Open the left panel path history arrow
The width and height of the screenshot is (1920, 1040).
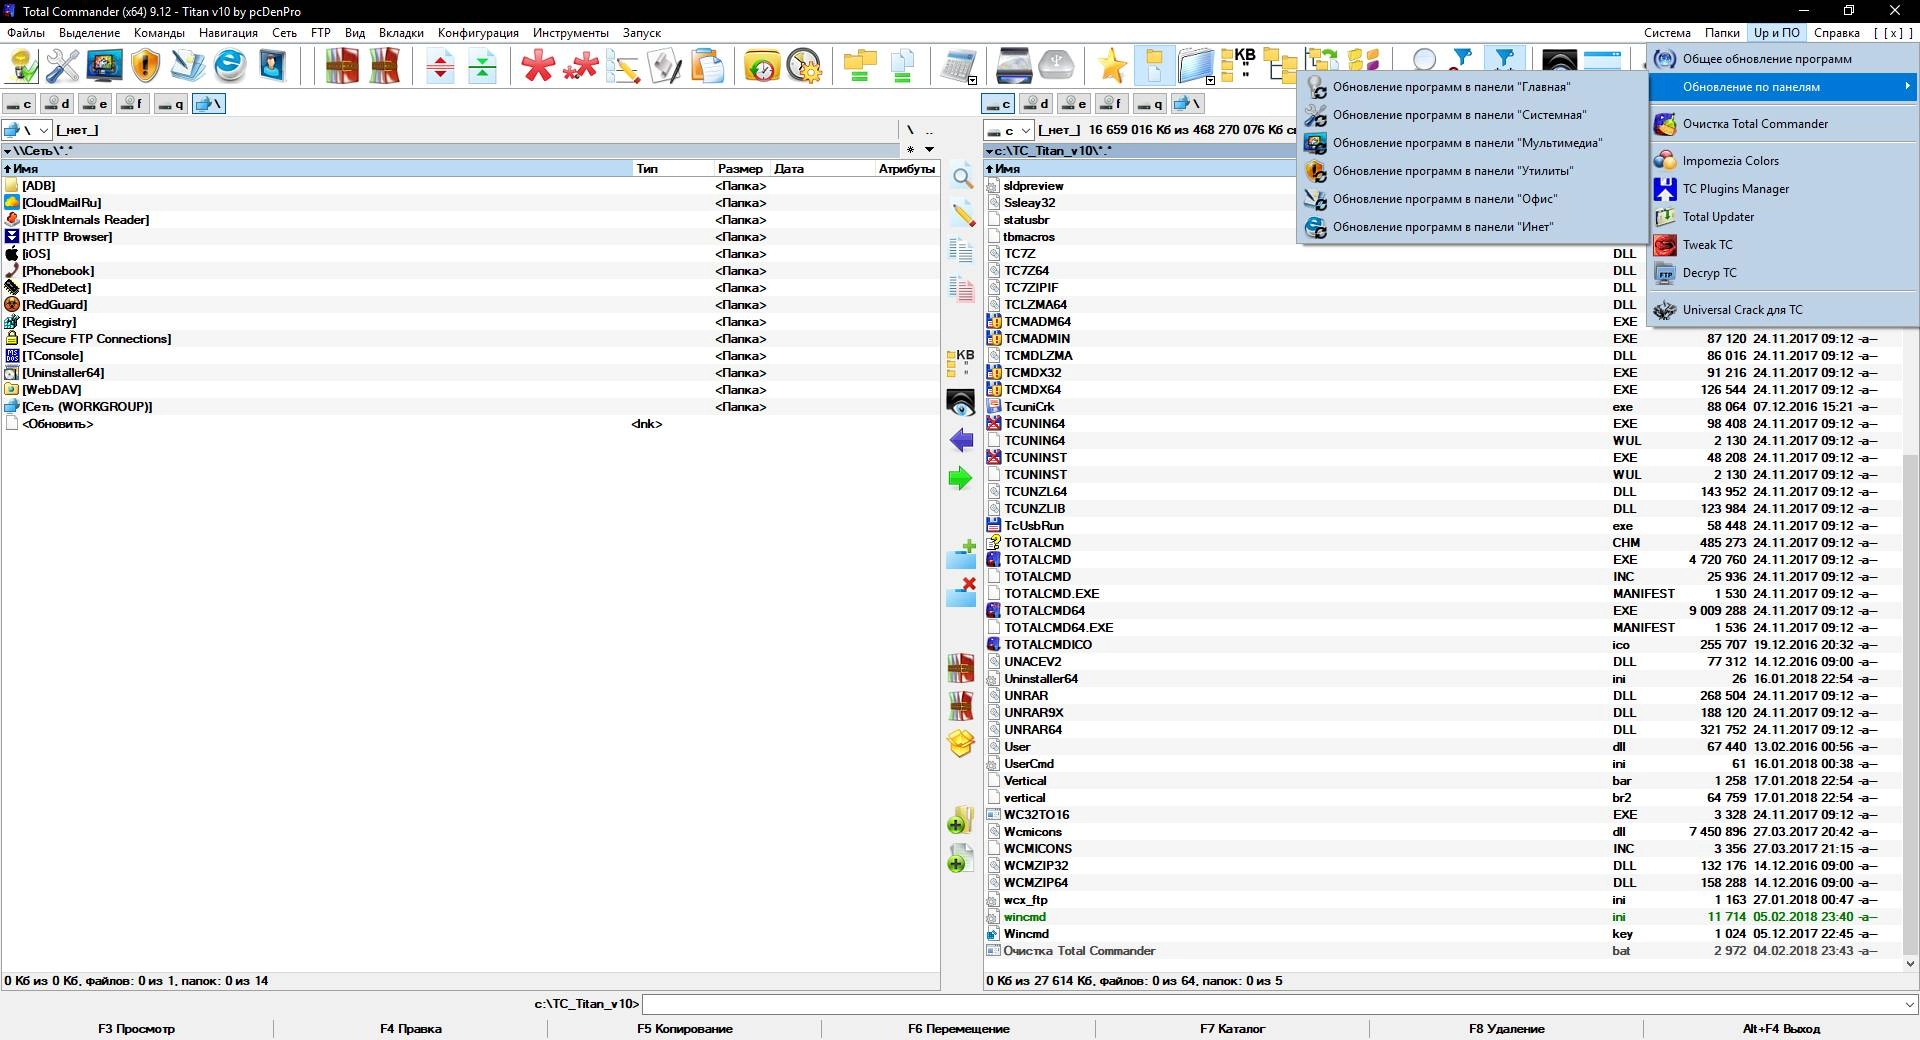point(929,150)
